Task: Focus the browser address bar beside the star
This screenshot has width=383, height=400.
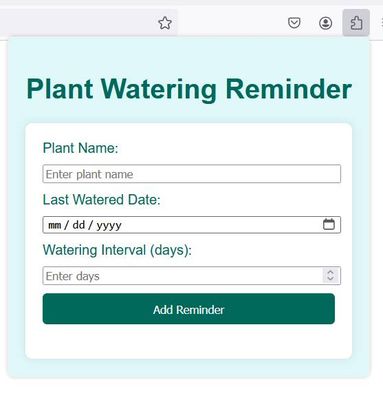Action: coord(77,23)
